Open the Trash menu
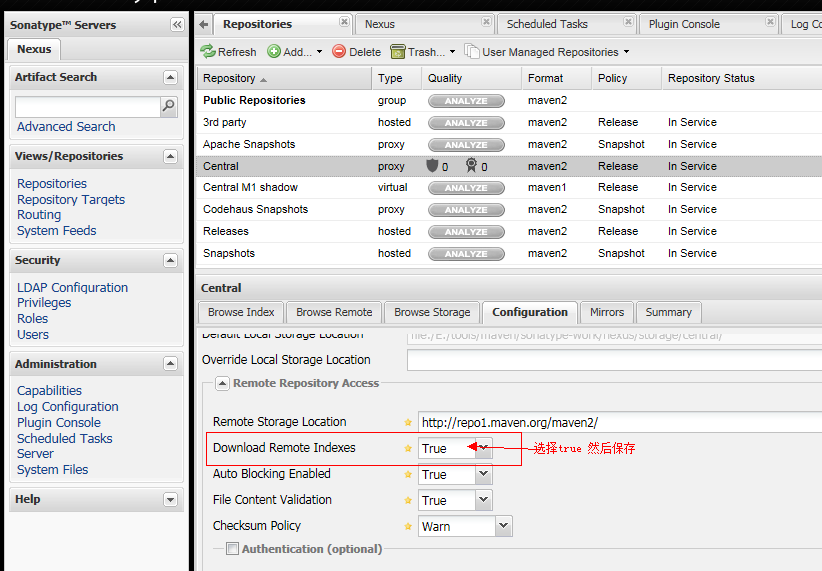 click(423, 52)
